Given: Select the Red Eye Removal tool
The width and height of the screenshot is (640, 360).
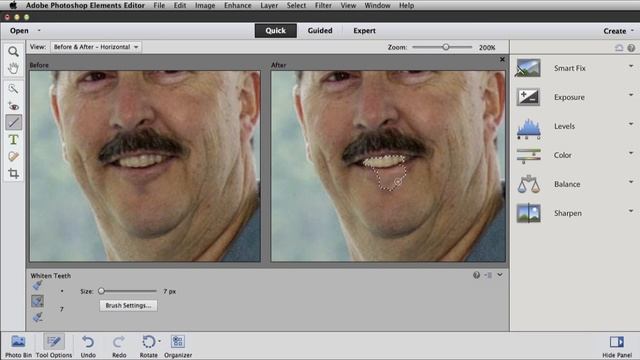Looking at the screenshot, I should click(x=13, y=106).
